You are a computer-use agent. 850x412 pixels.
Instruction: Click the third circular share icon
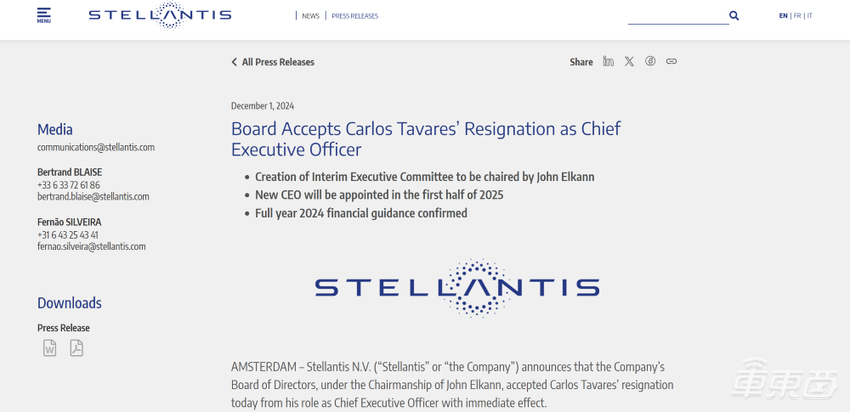pos(650,62)
